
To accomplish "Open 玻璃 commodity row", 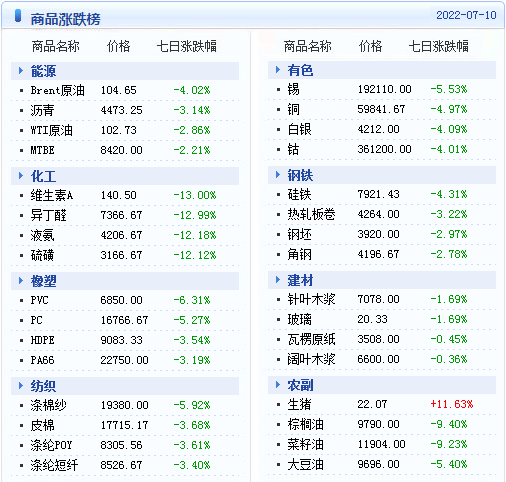I will (382, 319).
